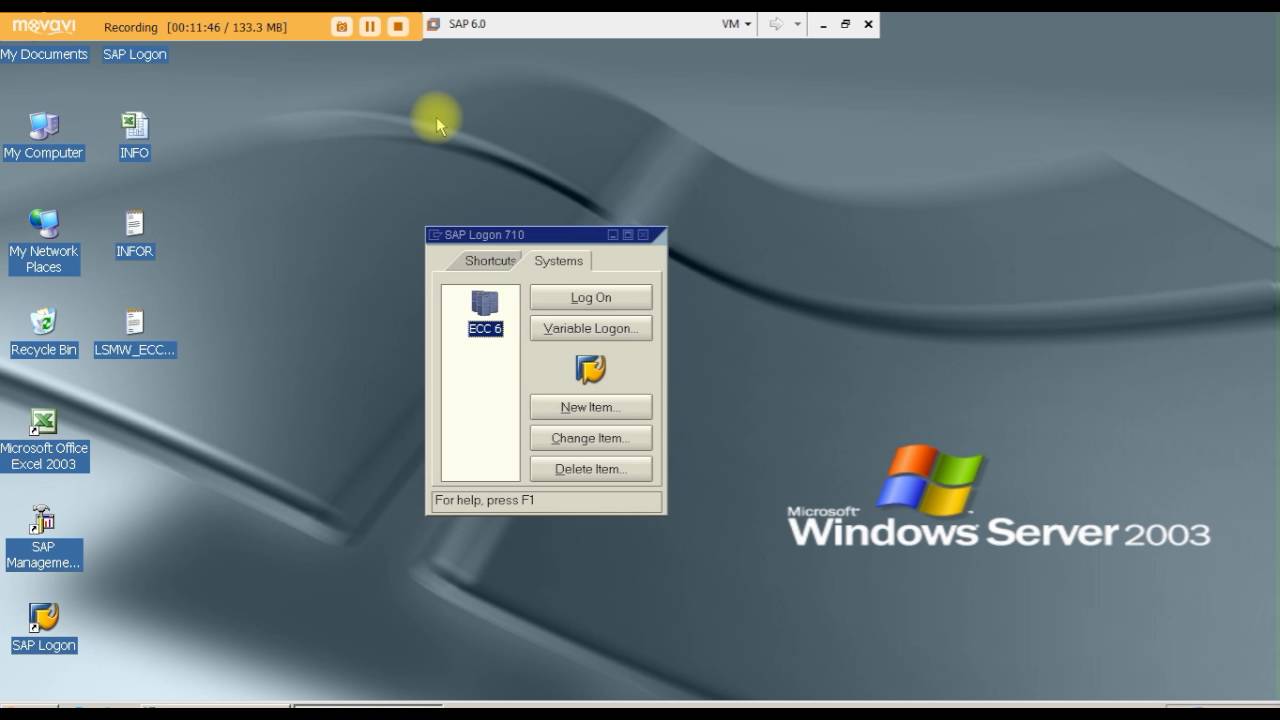Select My Network Places icon
Image resolution: width=1280 pixels, height=720 pixels.
[43, 241]
